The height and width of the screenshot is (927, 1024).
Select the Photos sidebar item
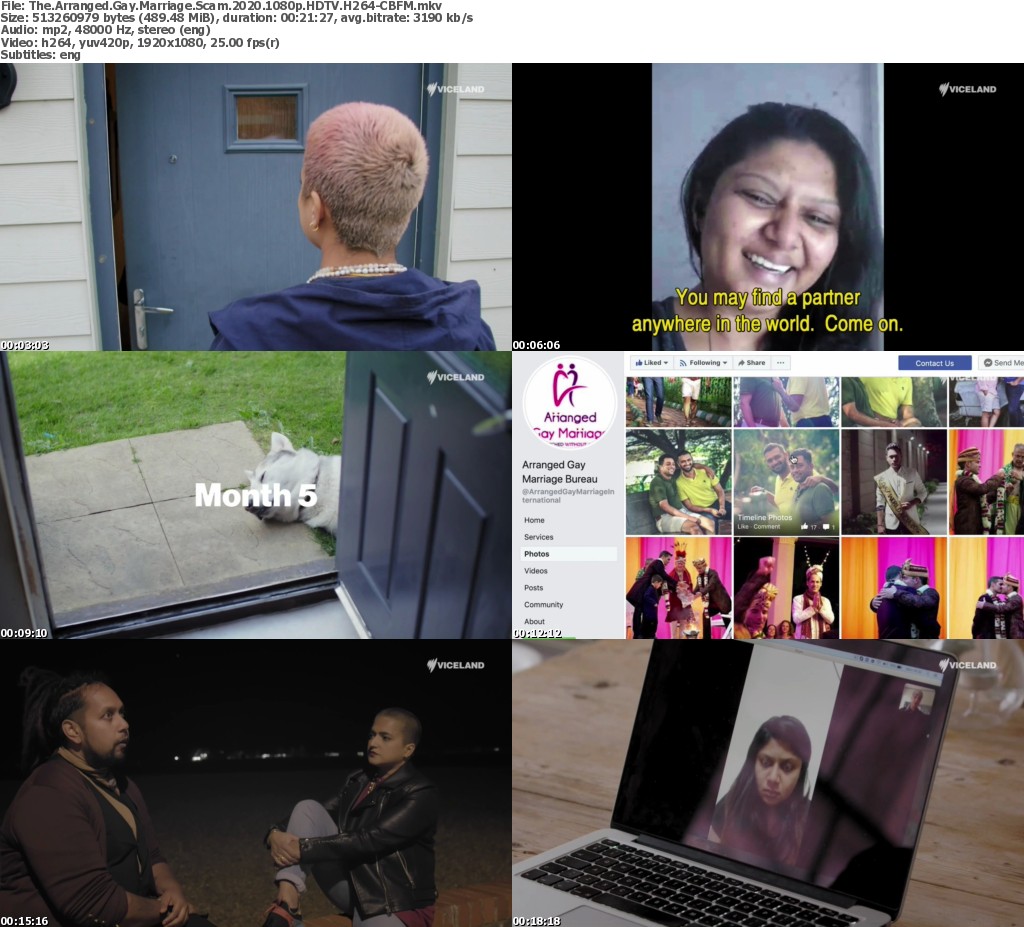pyautogui.click(x=537, y=554)
